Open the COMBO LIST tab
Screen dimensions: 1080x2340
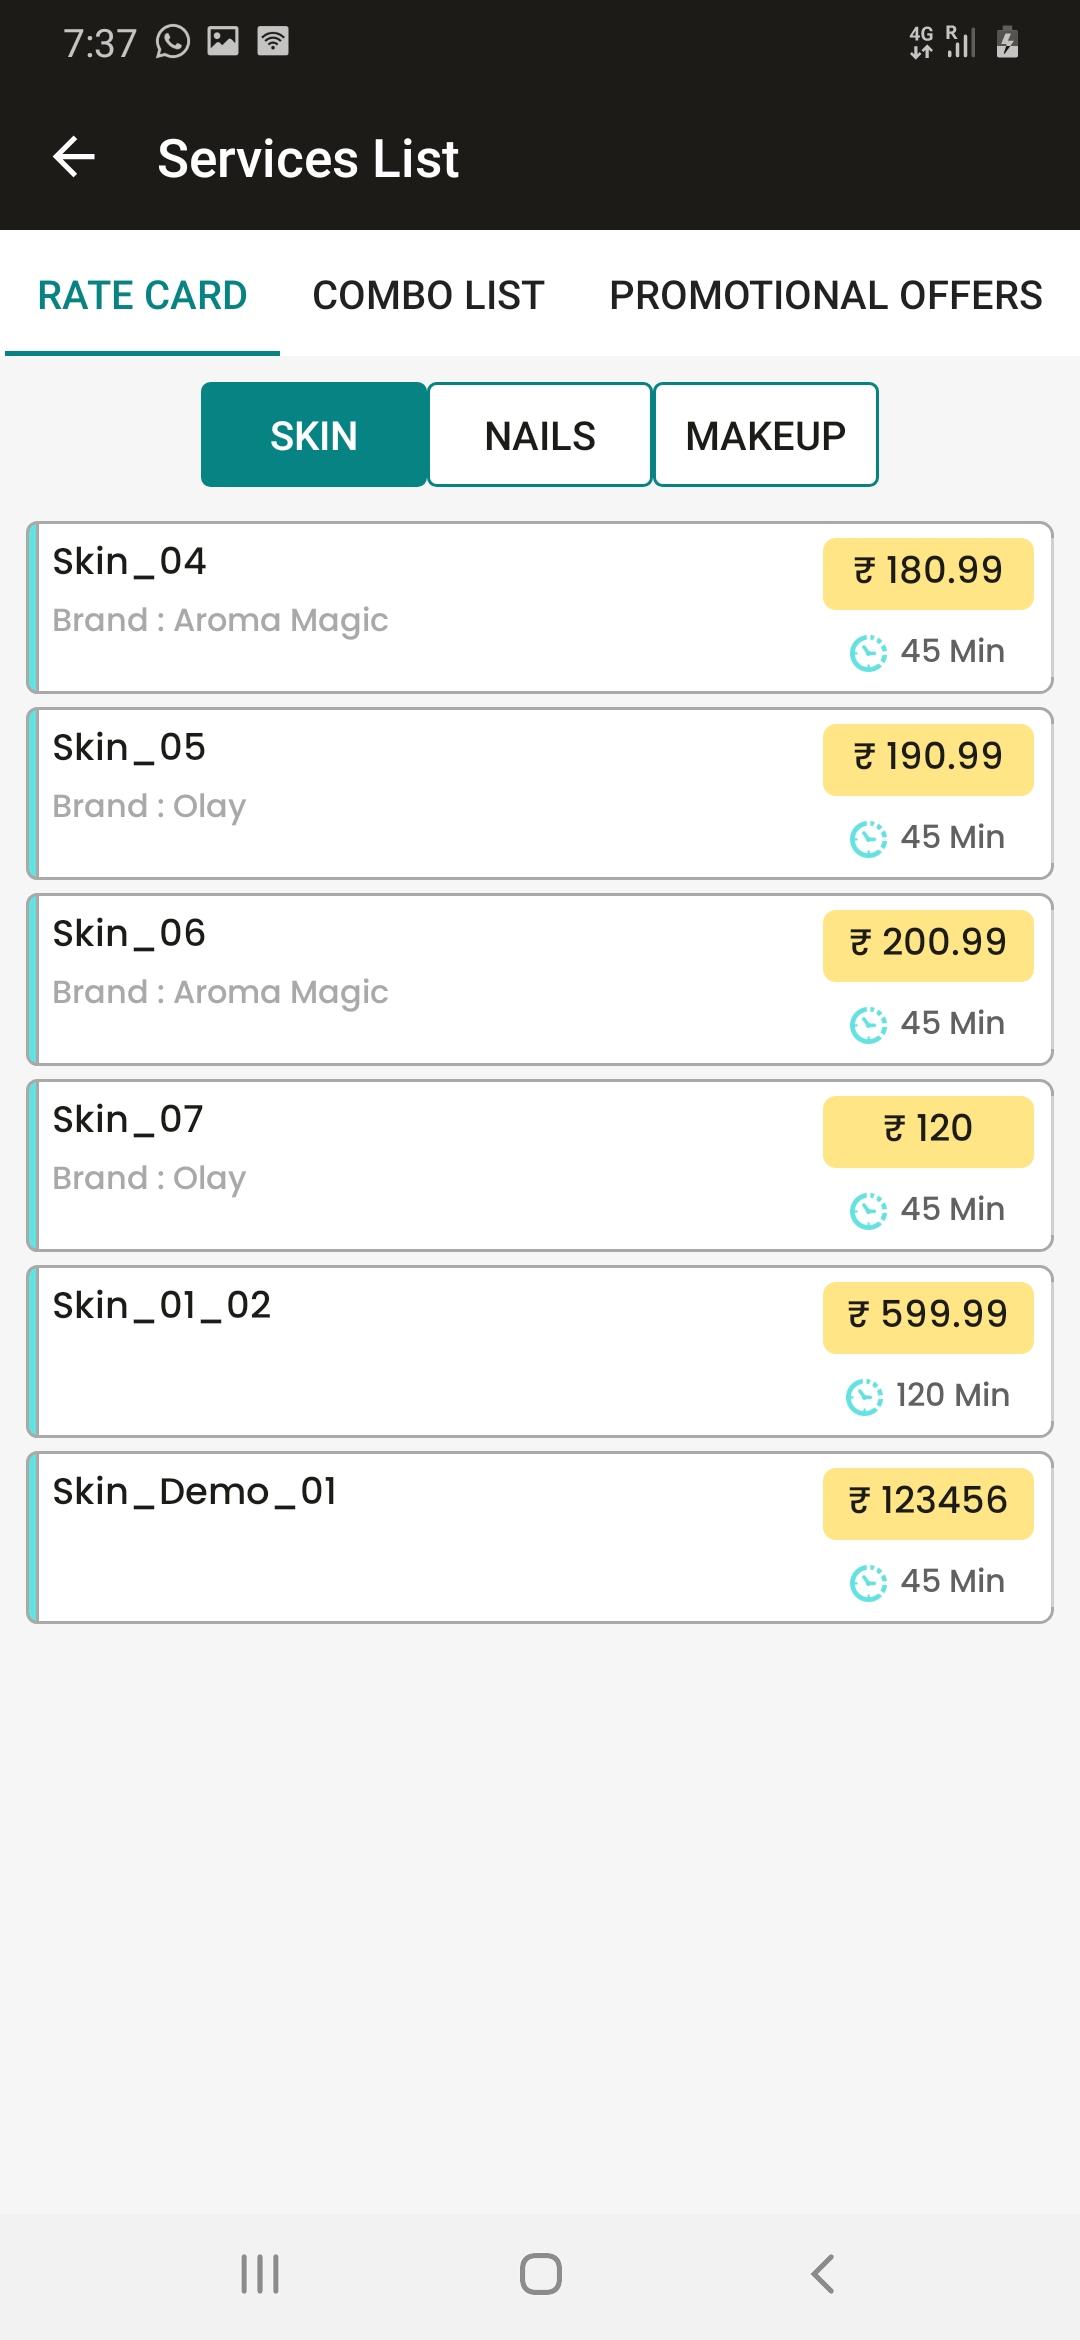tap(428, 295)
